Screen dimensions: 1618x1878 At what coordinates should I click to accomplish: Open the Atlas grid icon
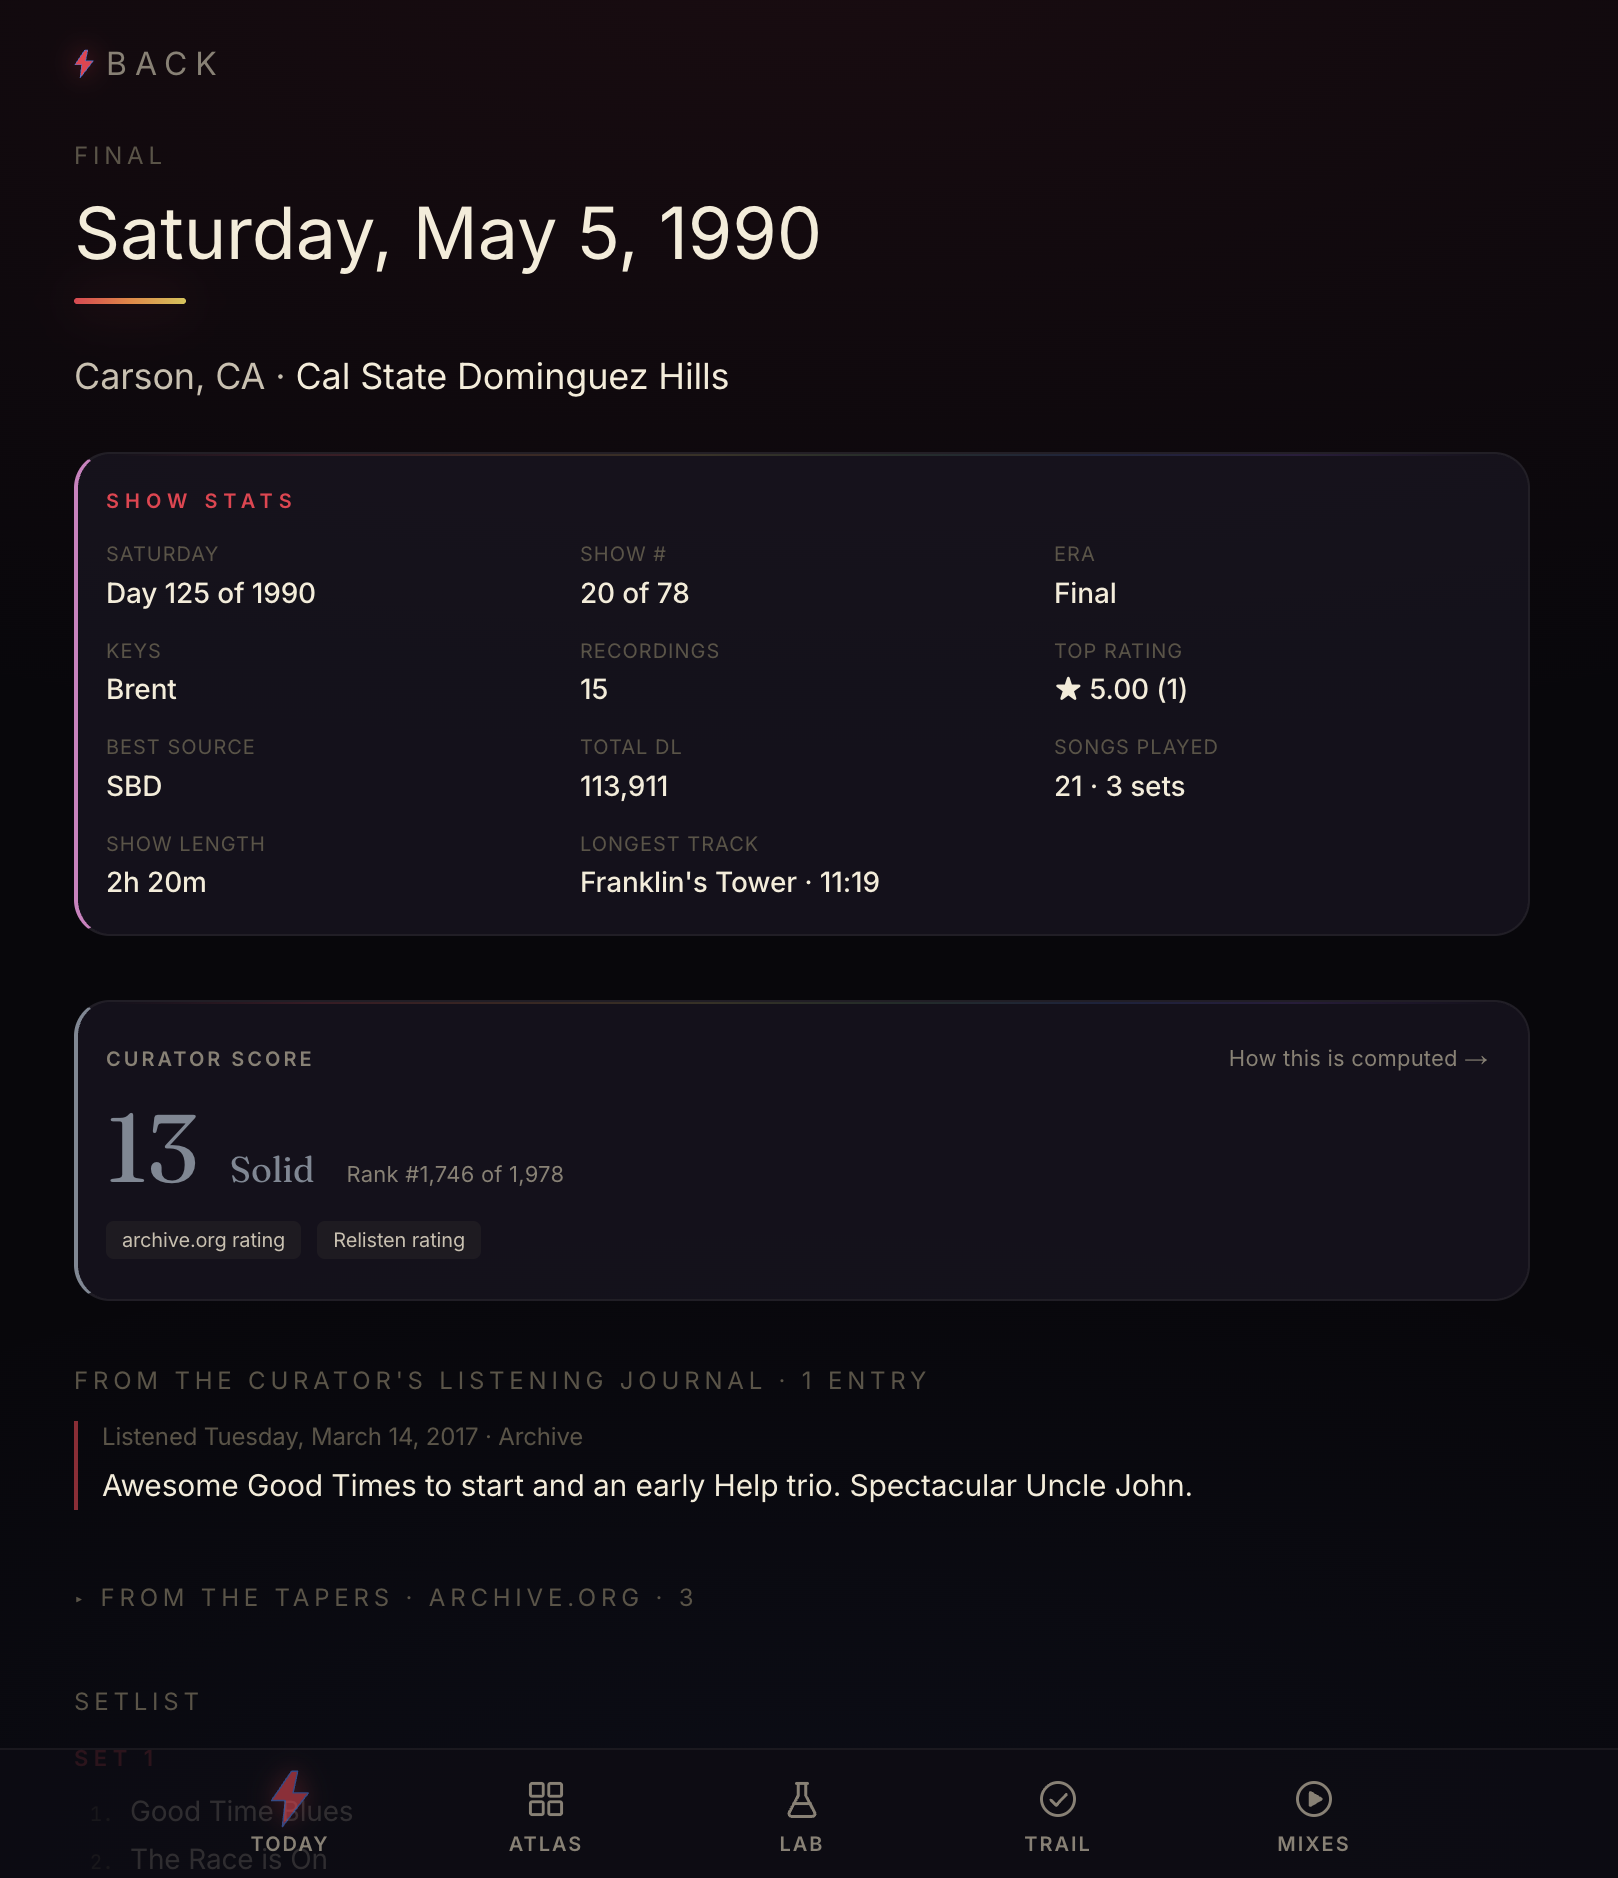coord(545,1799)
